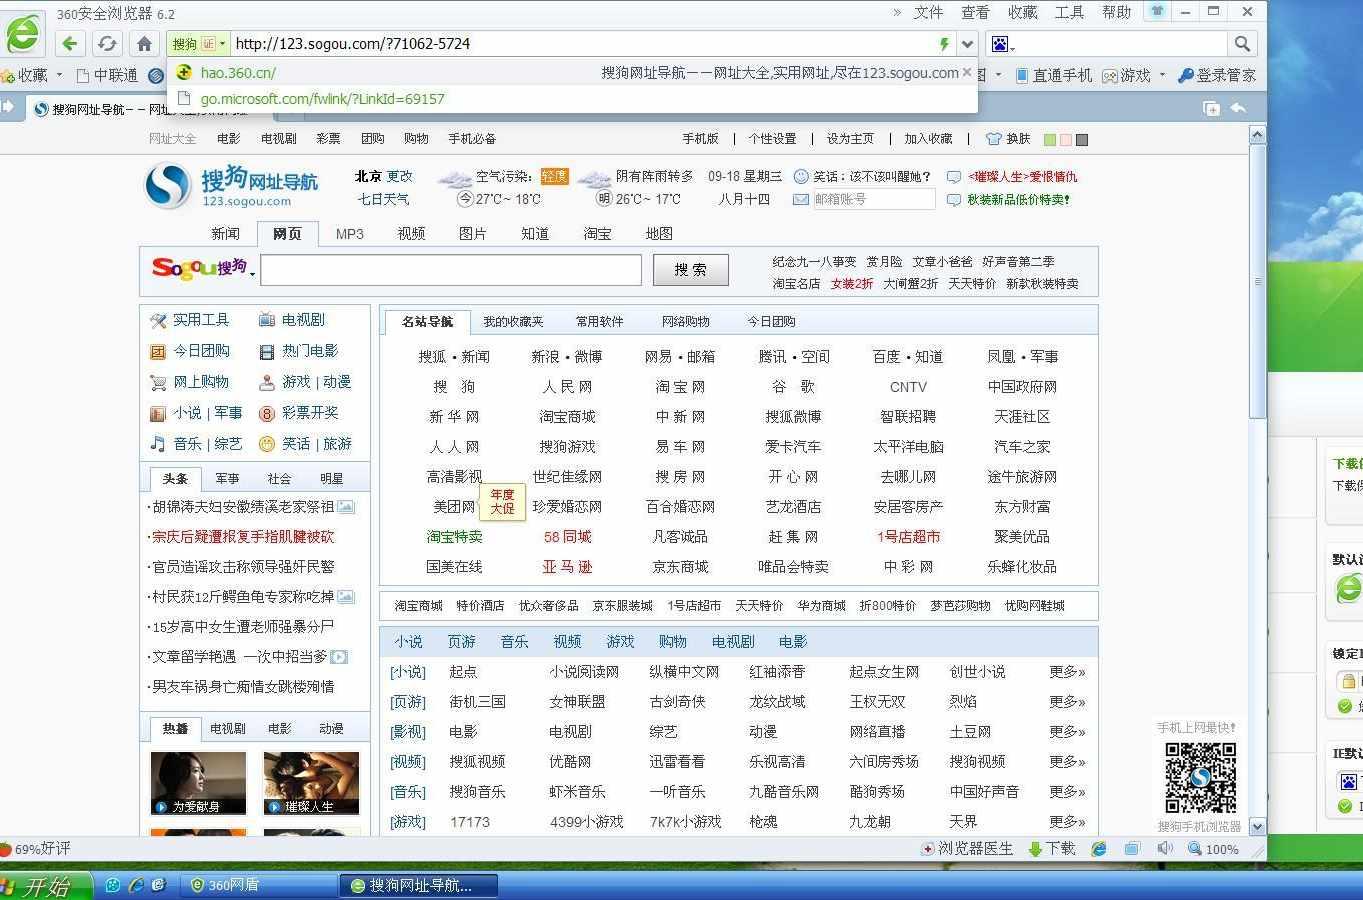
Task: Open 电视剧 in left sidebar
Action: click(292, 320)
